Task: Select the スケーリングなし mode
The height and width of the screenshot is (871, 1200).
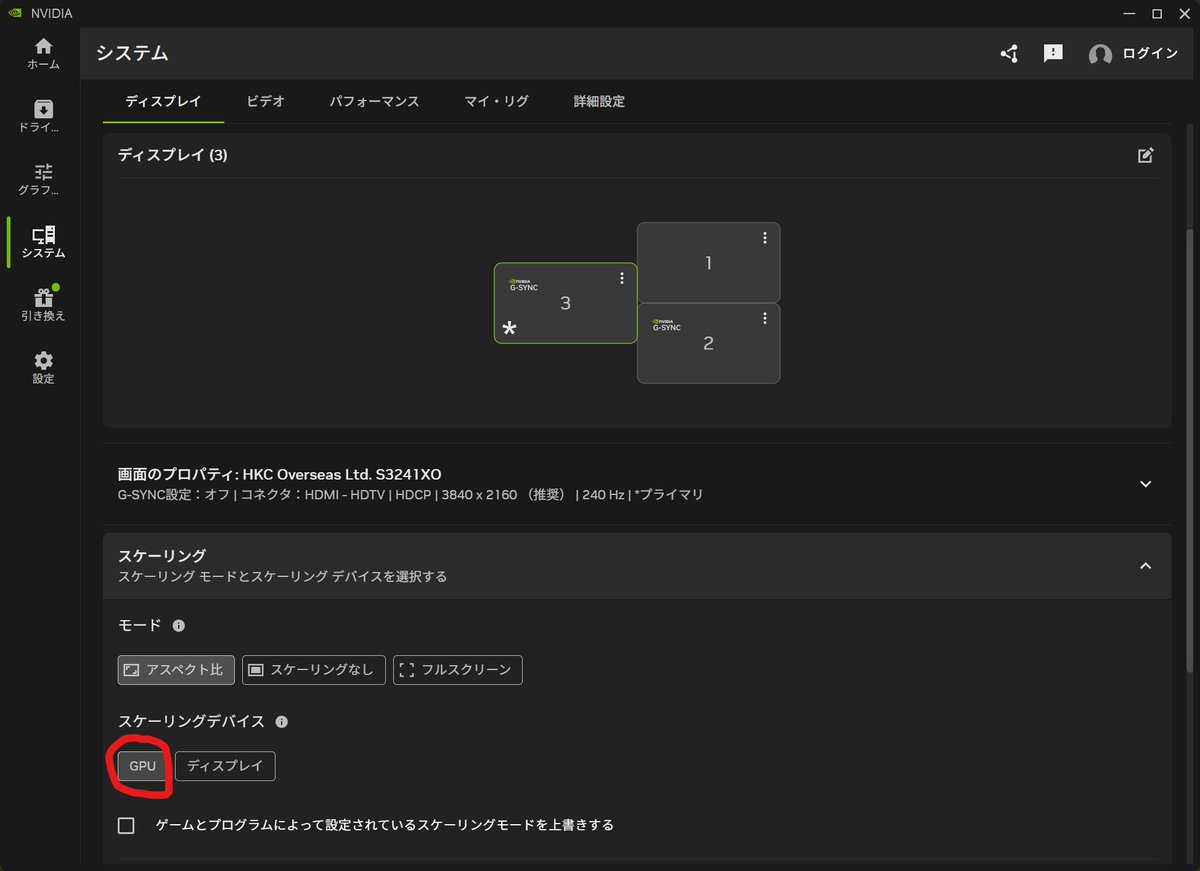Action: point(314,670)
